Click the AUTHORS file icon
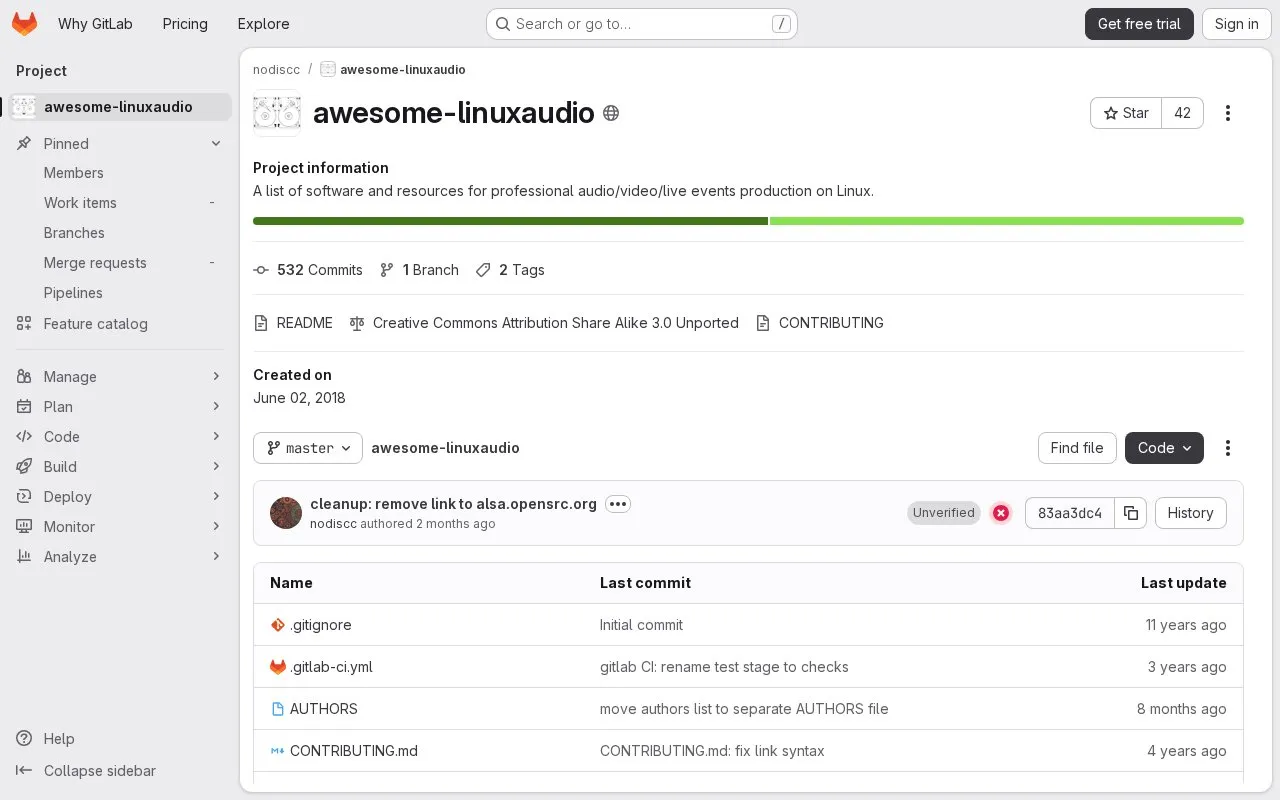 278,709
